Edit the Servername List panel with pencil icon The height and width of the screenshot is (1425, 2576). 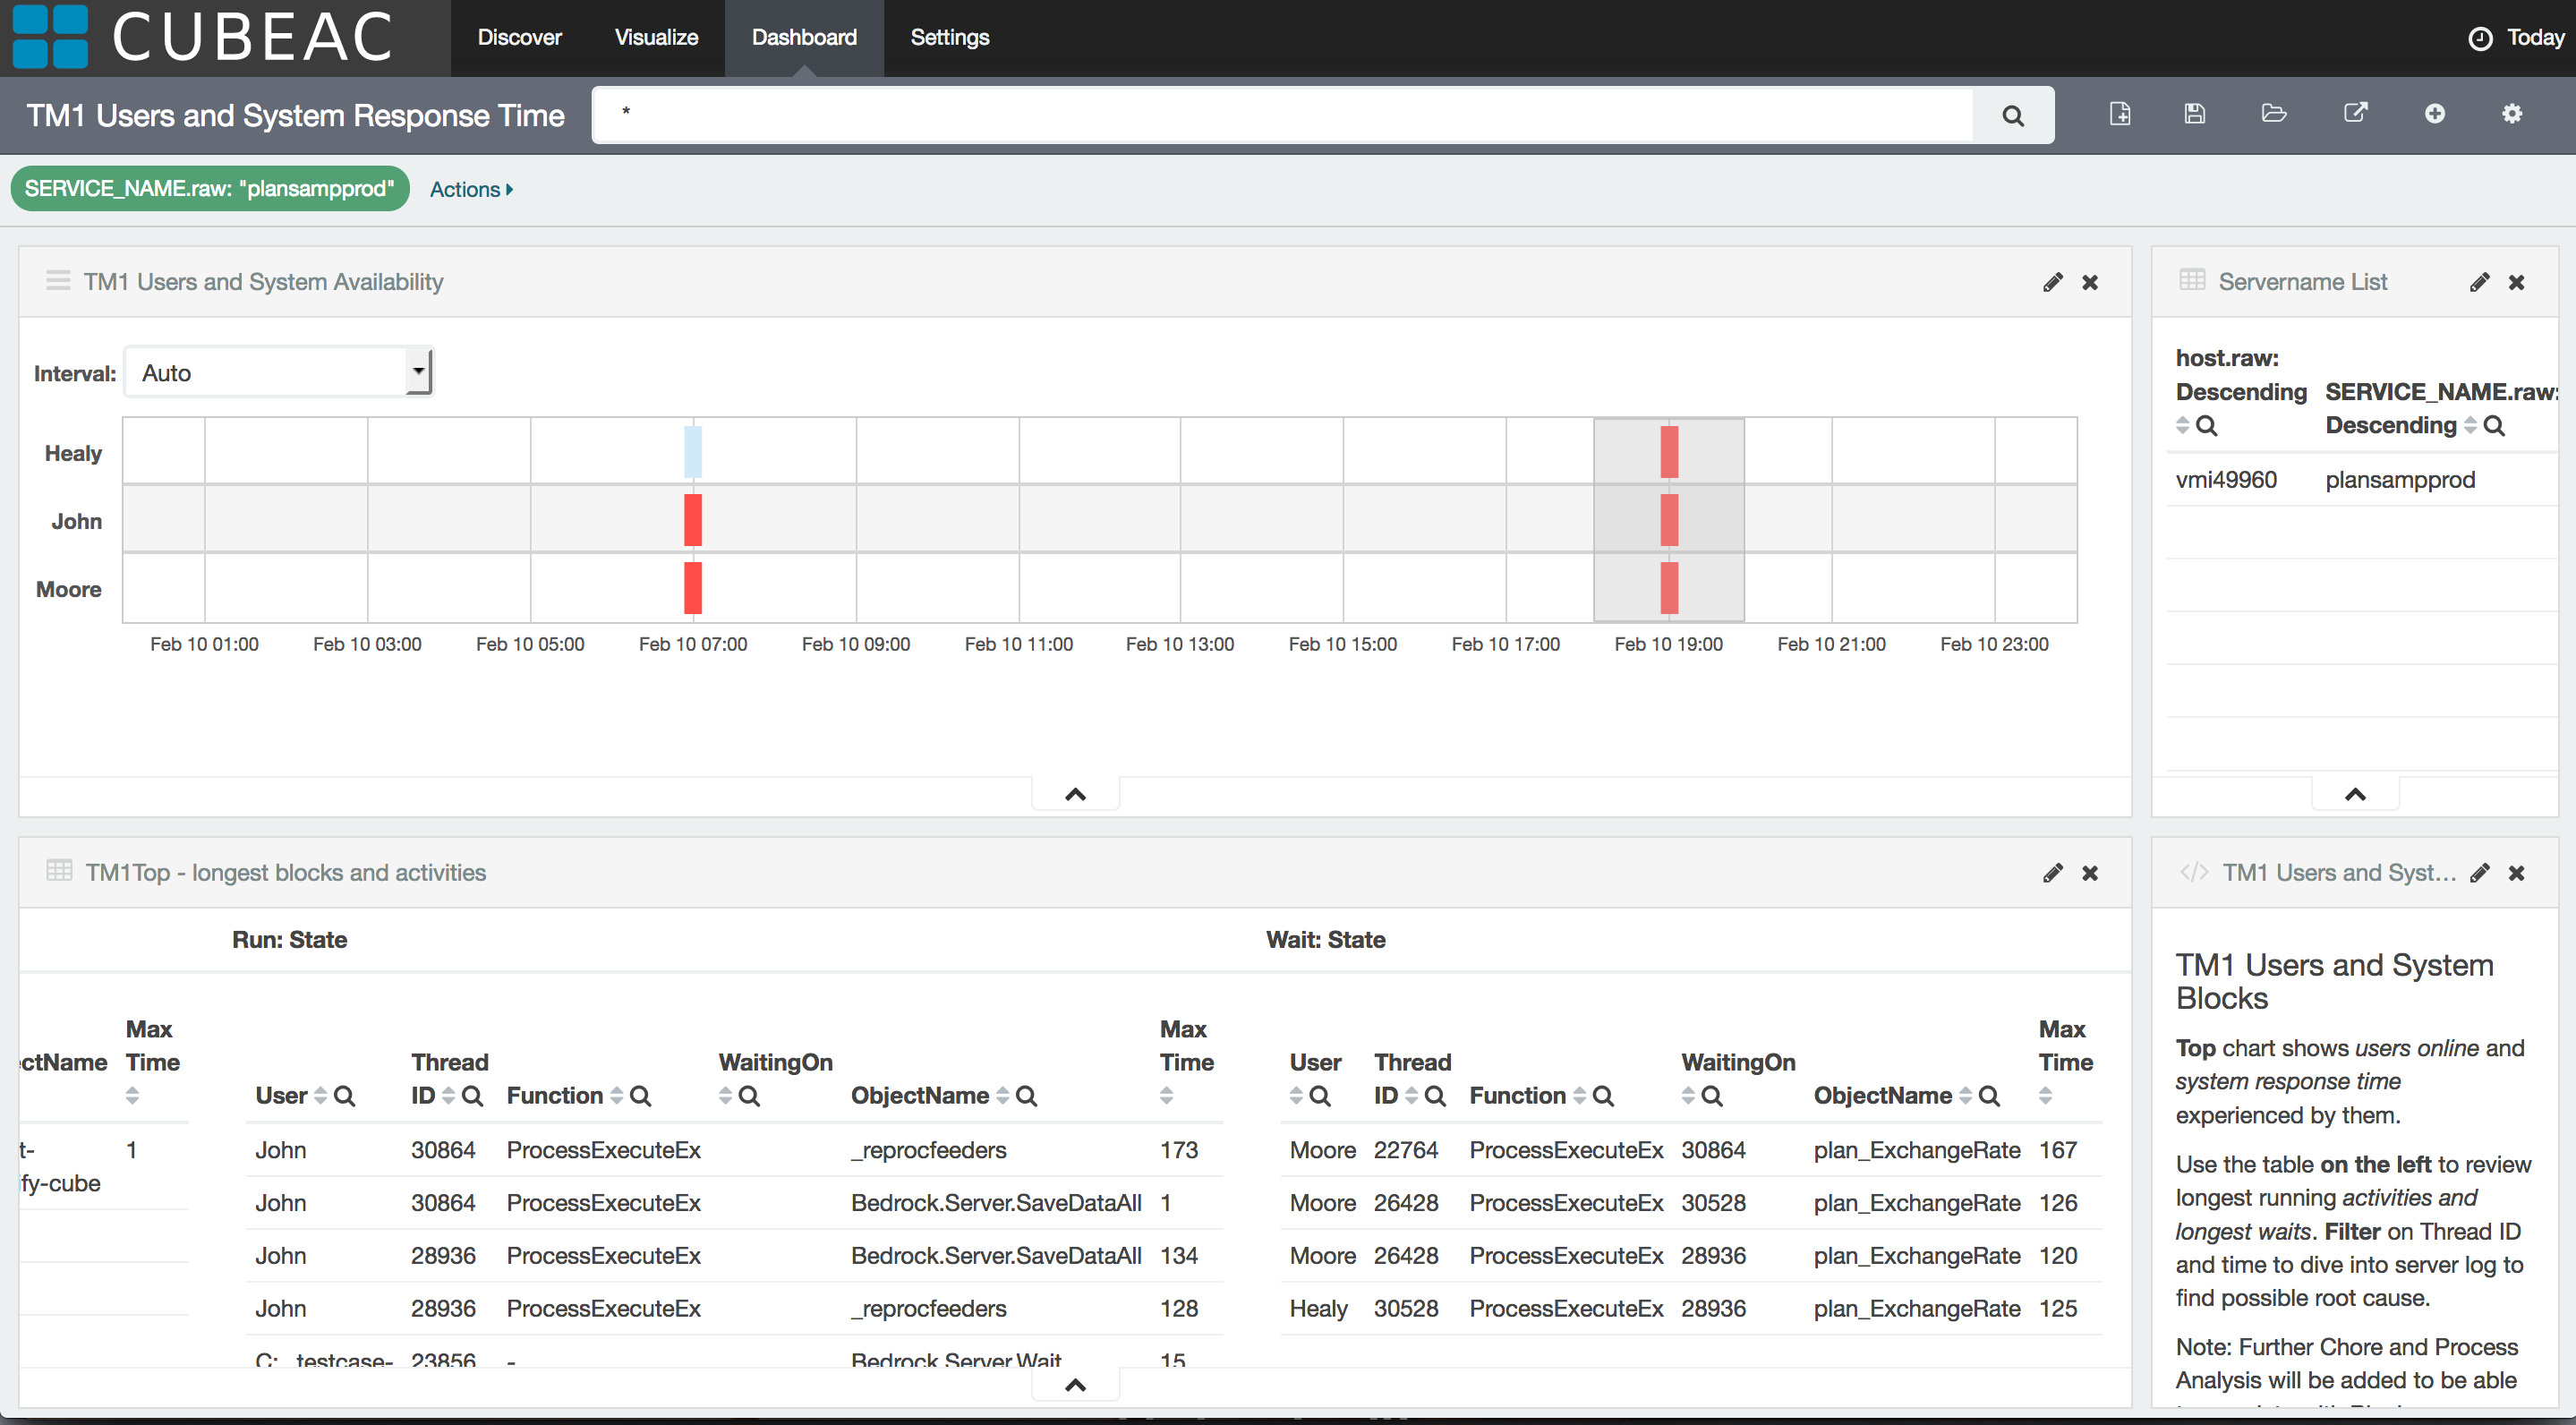click(2479, 282)
